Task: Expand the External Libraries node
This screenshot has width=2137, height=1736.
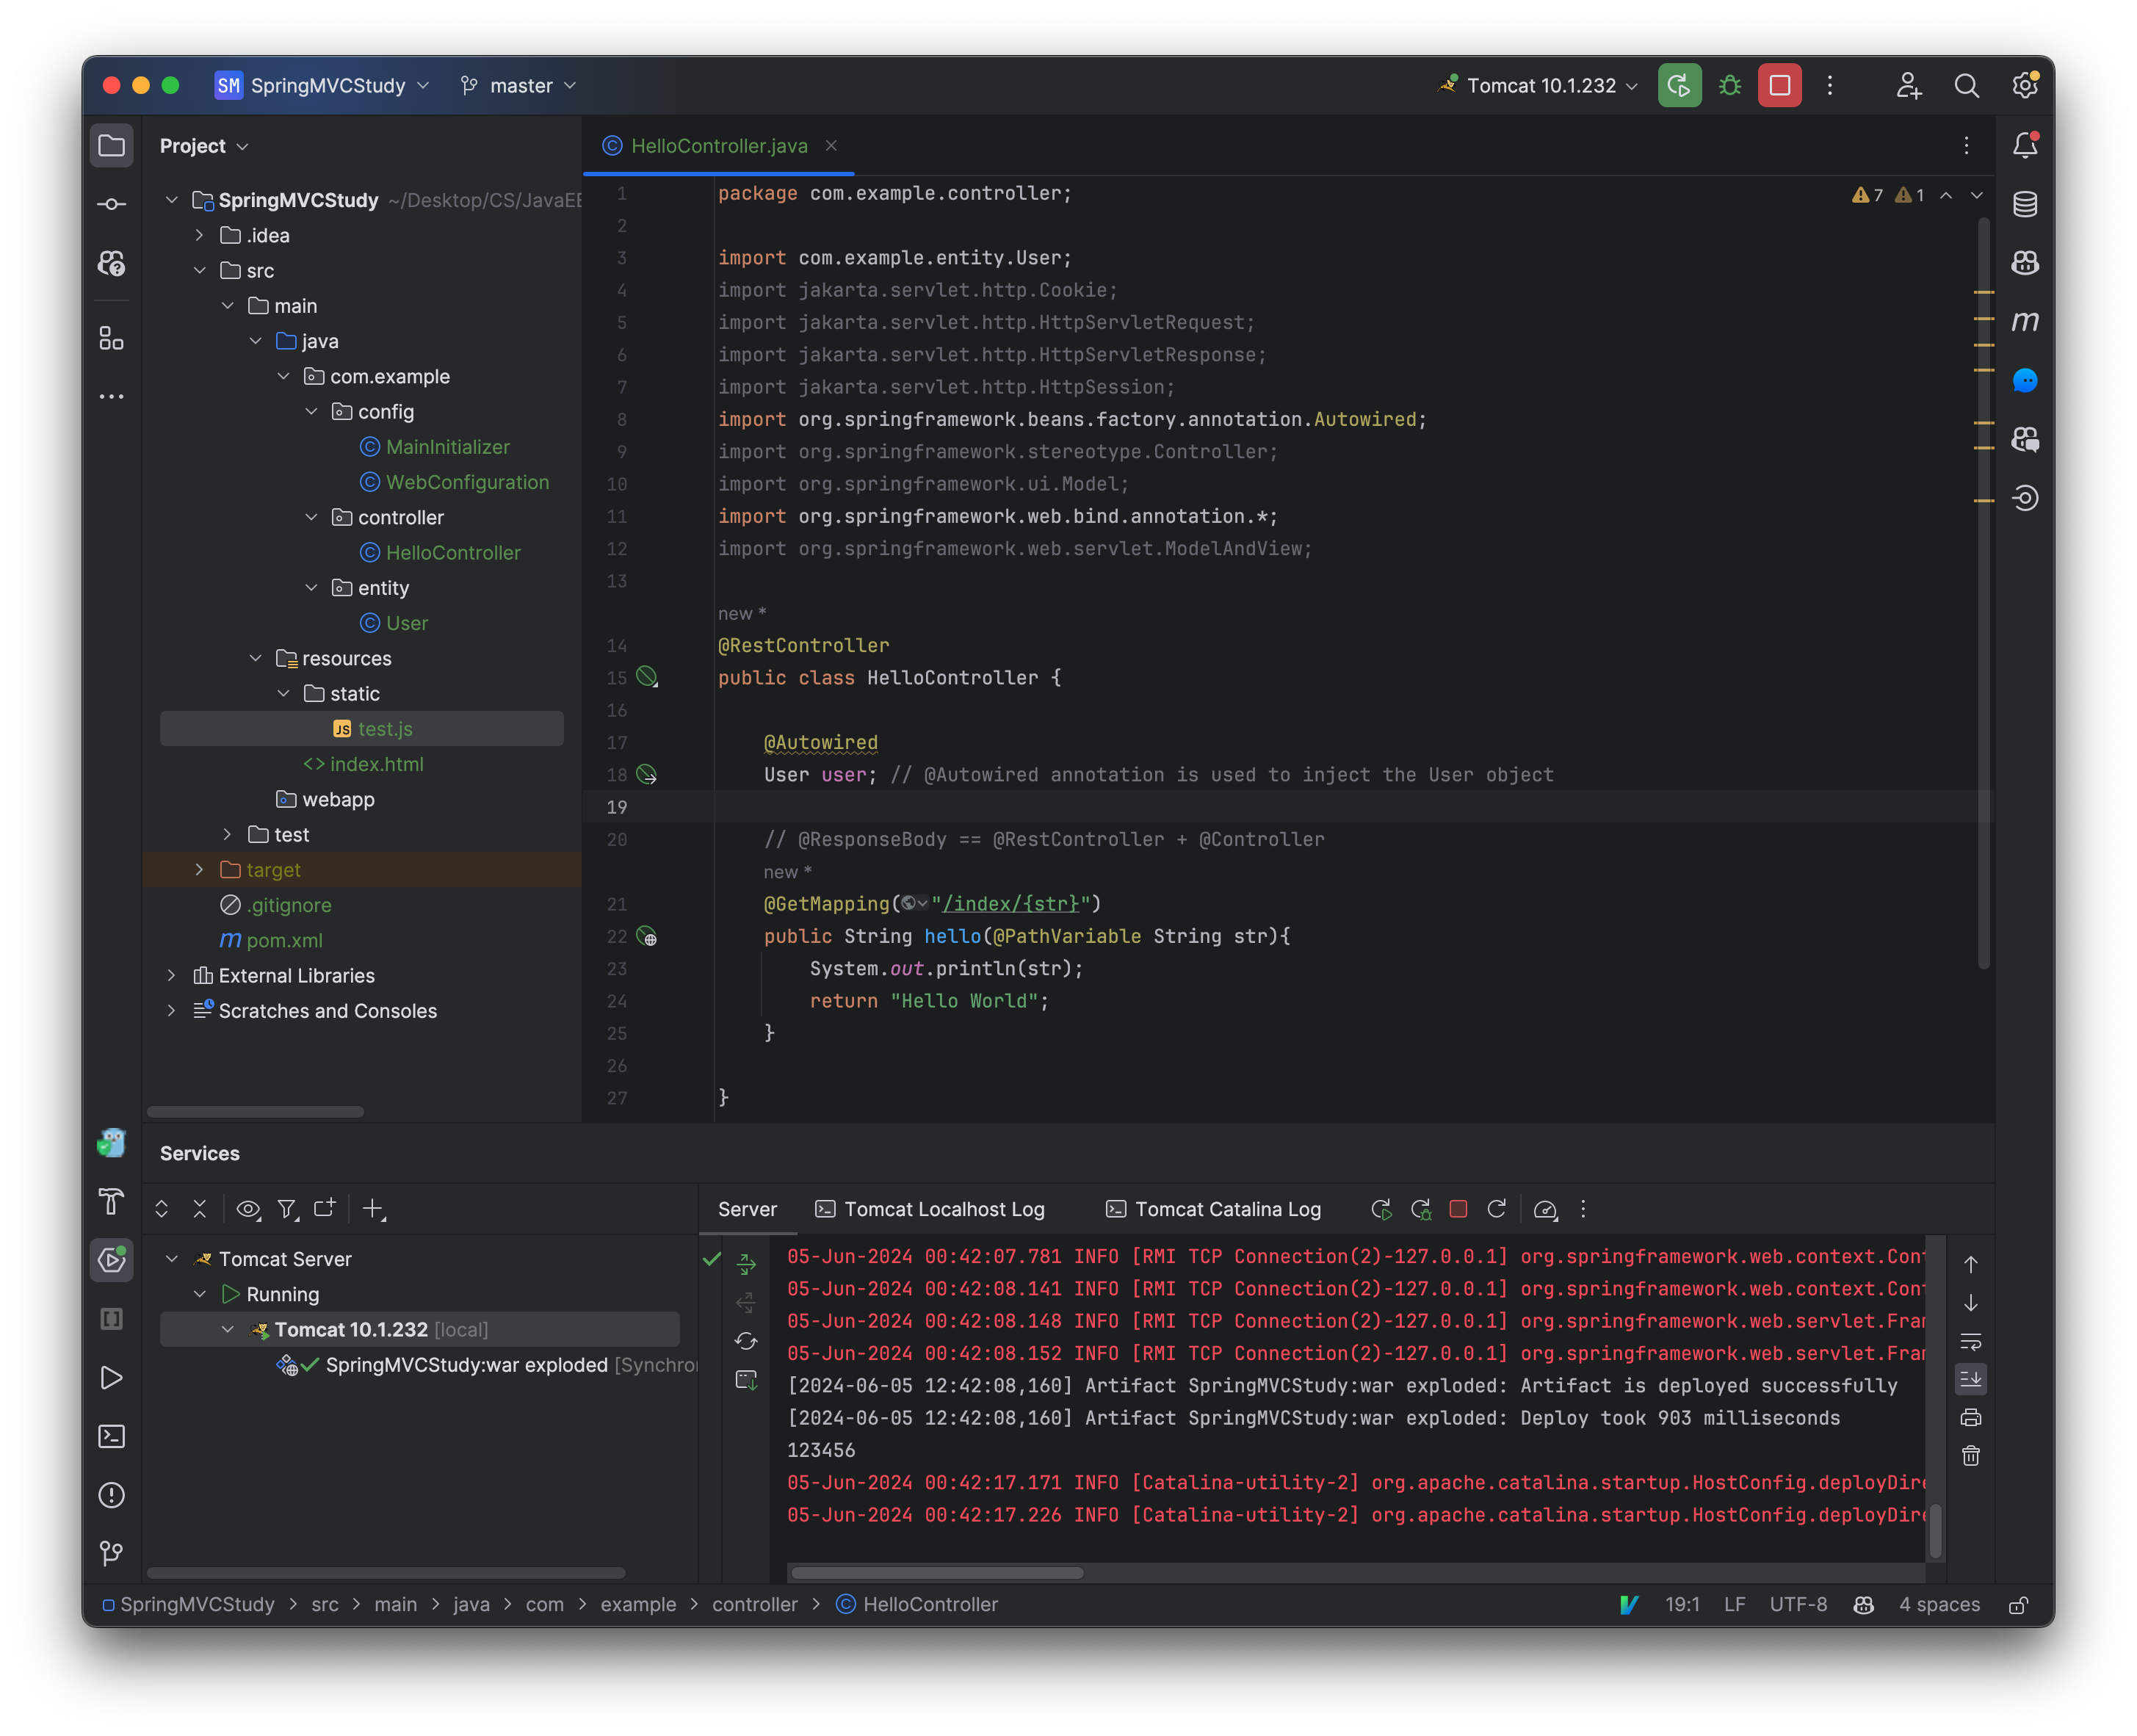Action: point(172,975)
